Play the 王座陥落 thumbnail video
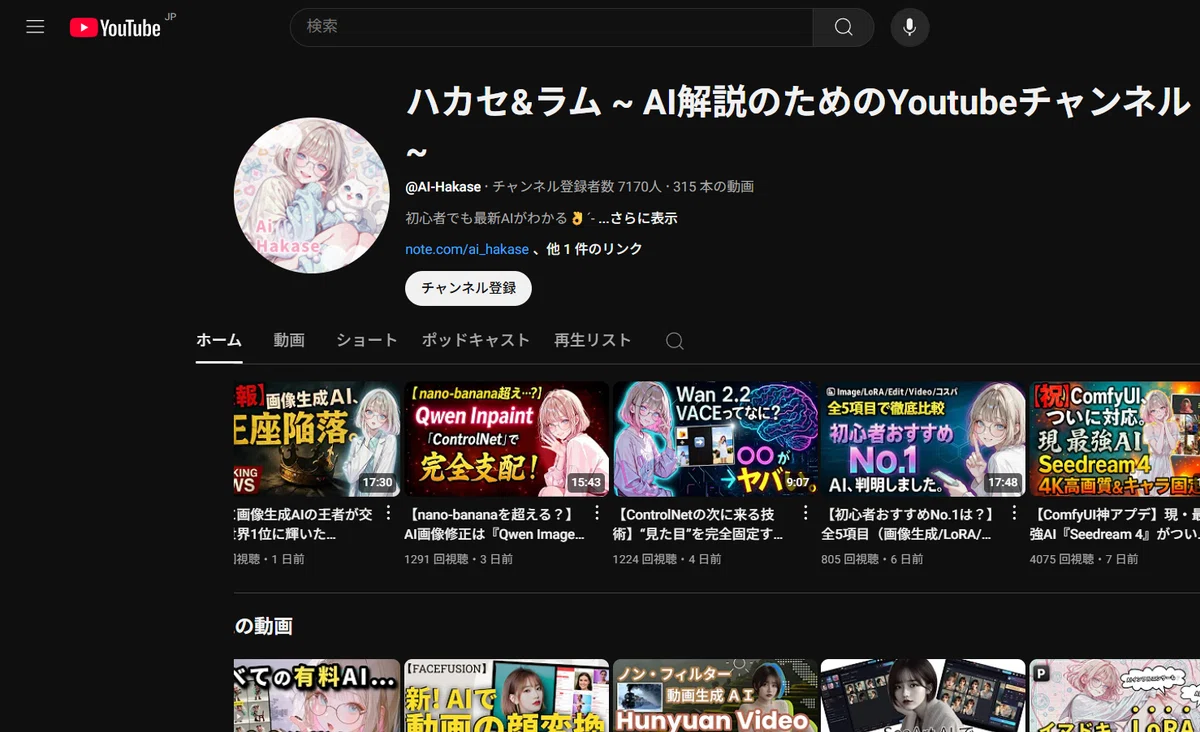 click(x=317, y=439)
